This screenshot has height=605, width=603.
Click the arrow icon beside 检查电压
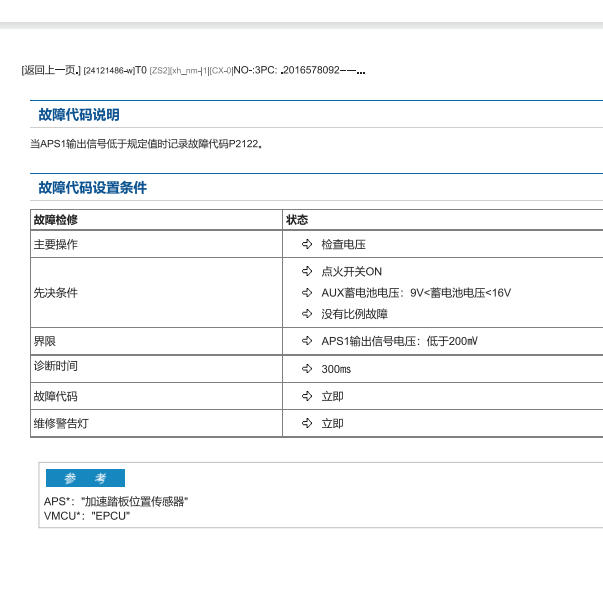pos(307,244)
